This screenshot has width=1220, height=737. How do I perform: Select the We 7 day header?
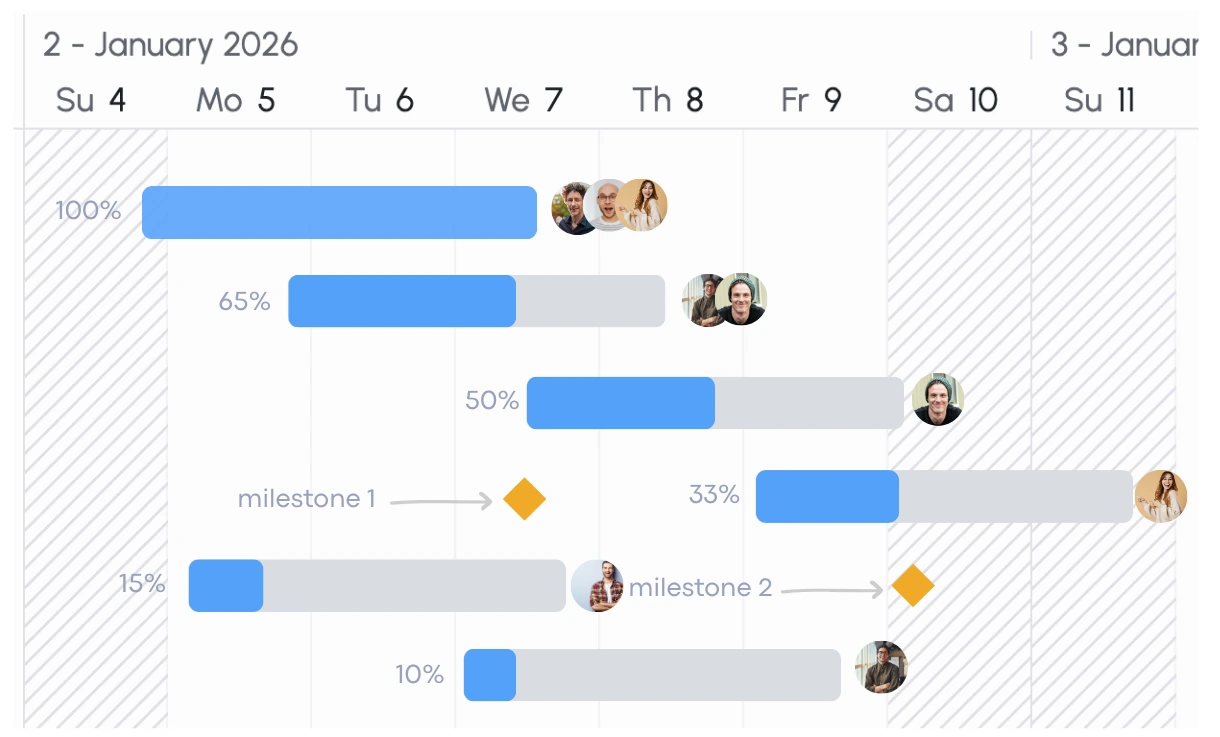coord(523,100)
